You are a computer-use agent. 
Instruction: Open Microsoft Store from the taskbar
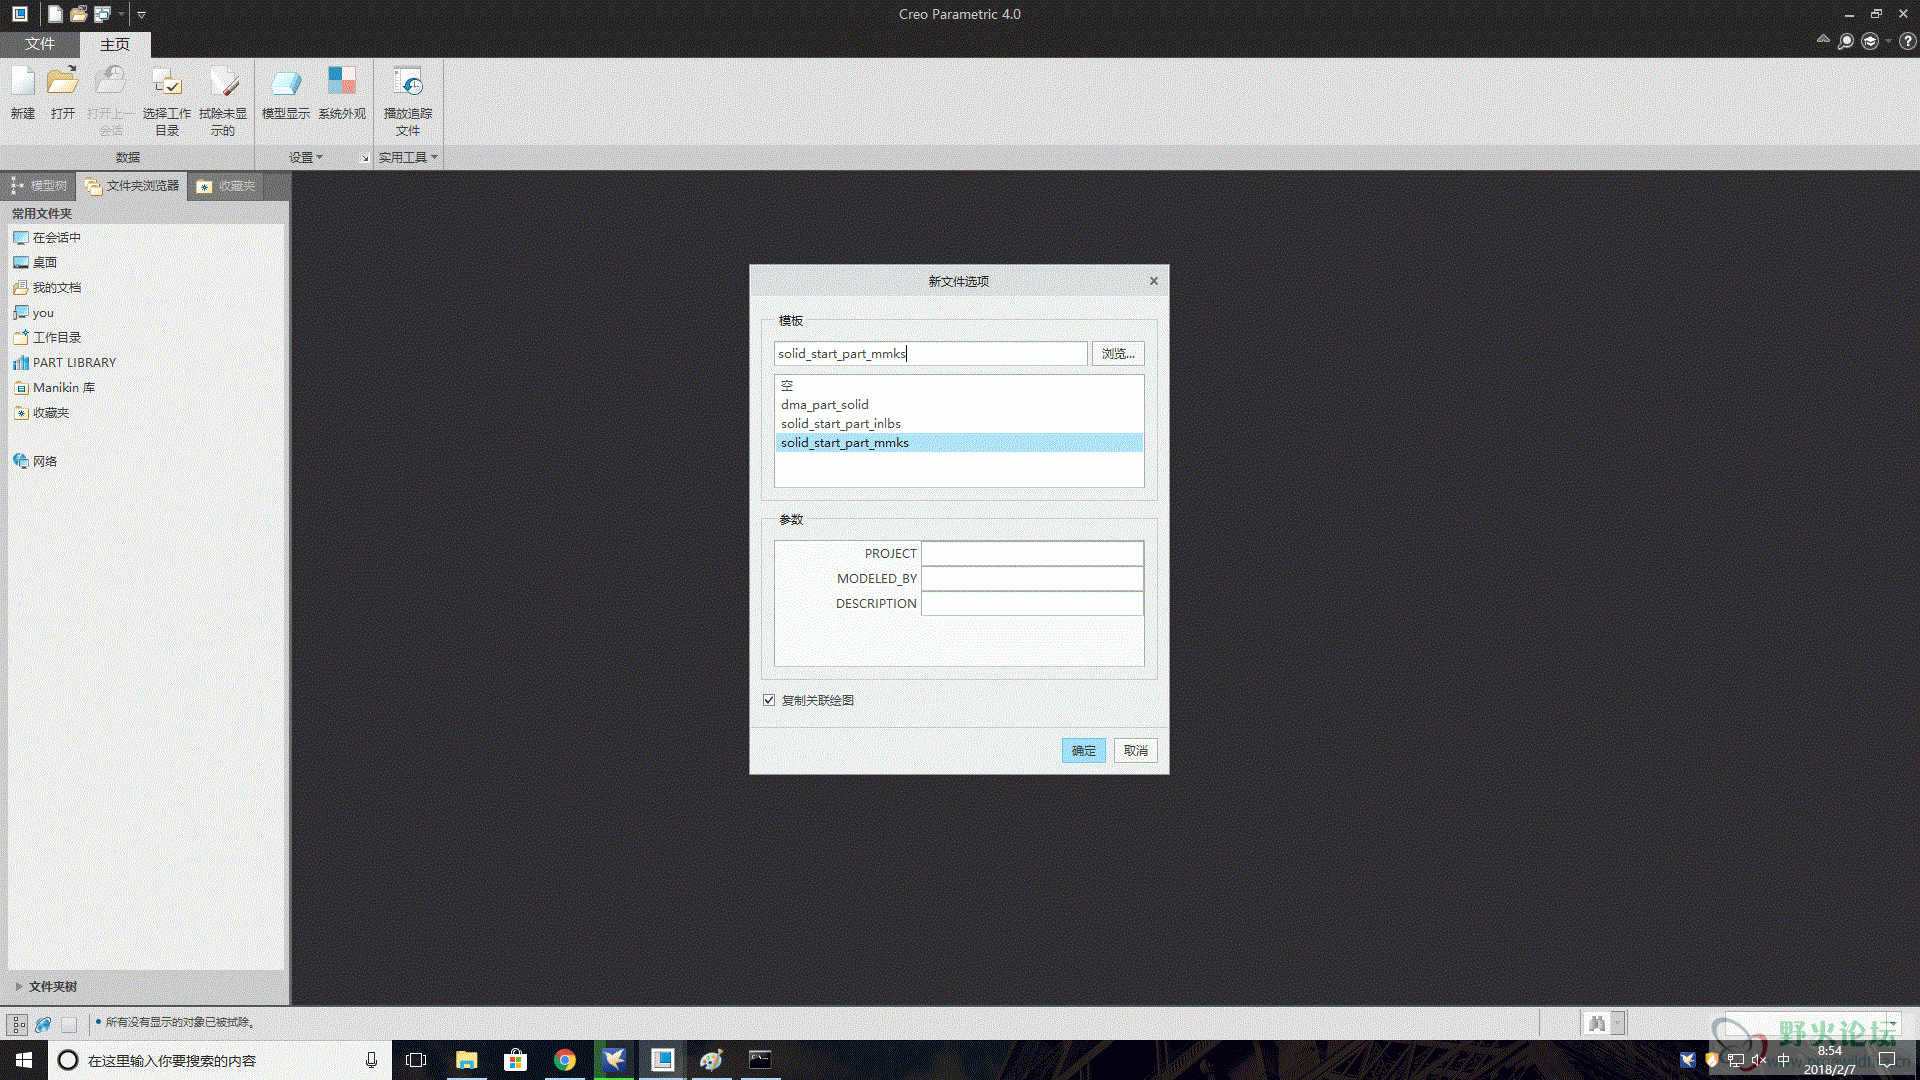tap(516, 1060)
